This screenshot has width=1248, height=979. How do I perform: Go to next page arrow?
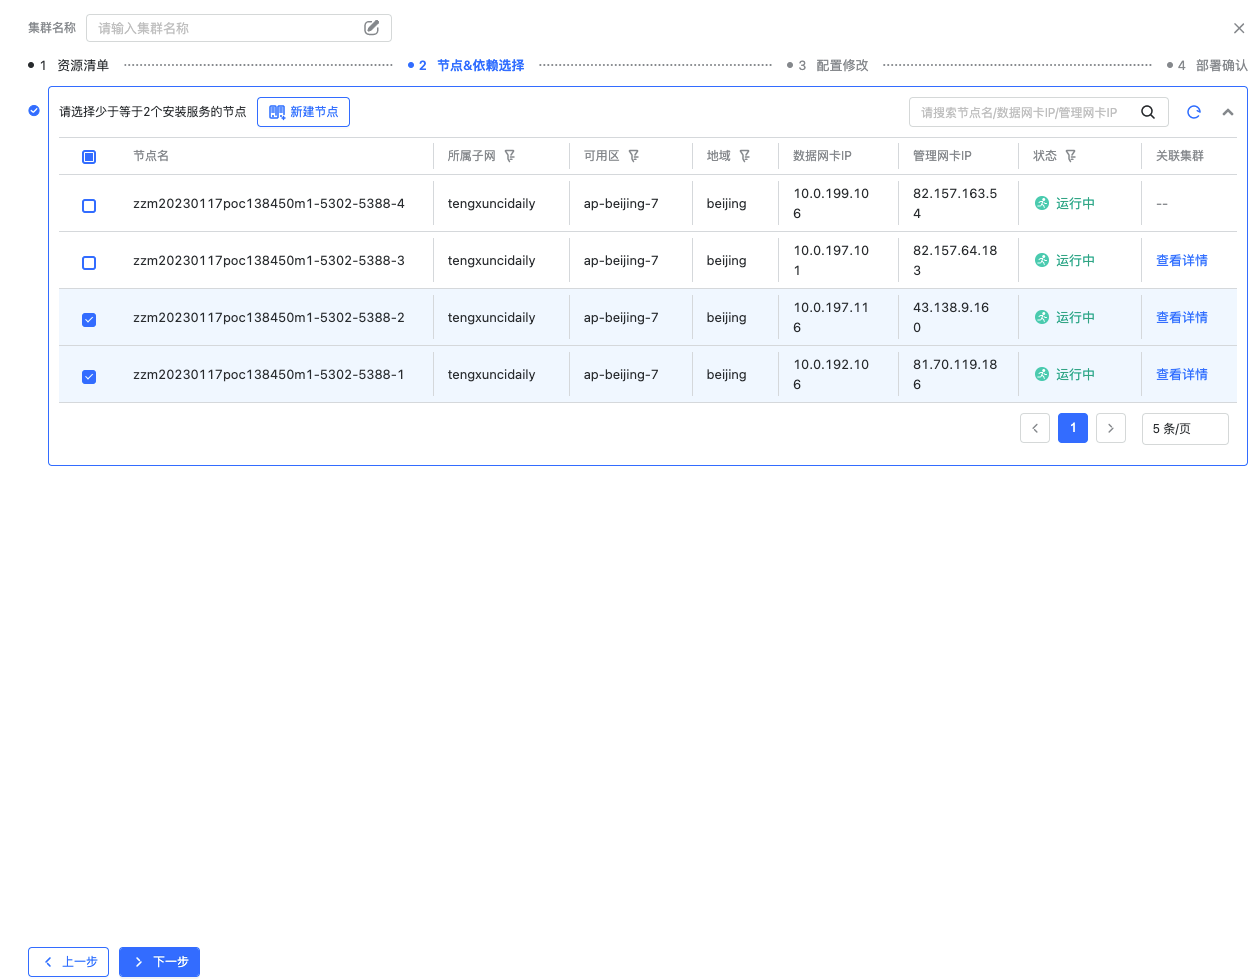1111,428
